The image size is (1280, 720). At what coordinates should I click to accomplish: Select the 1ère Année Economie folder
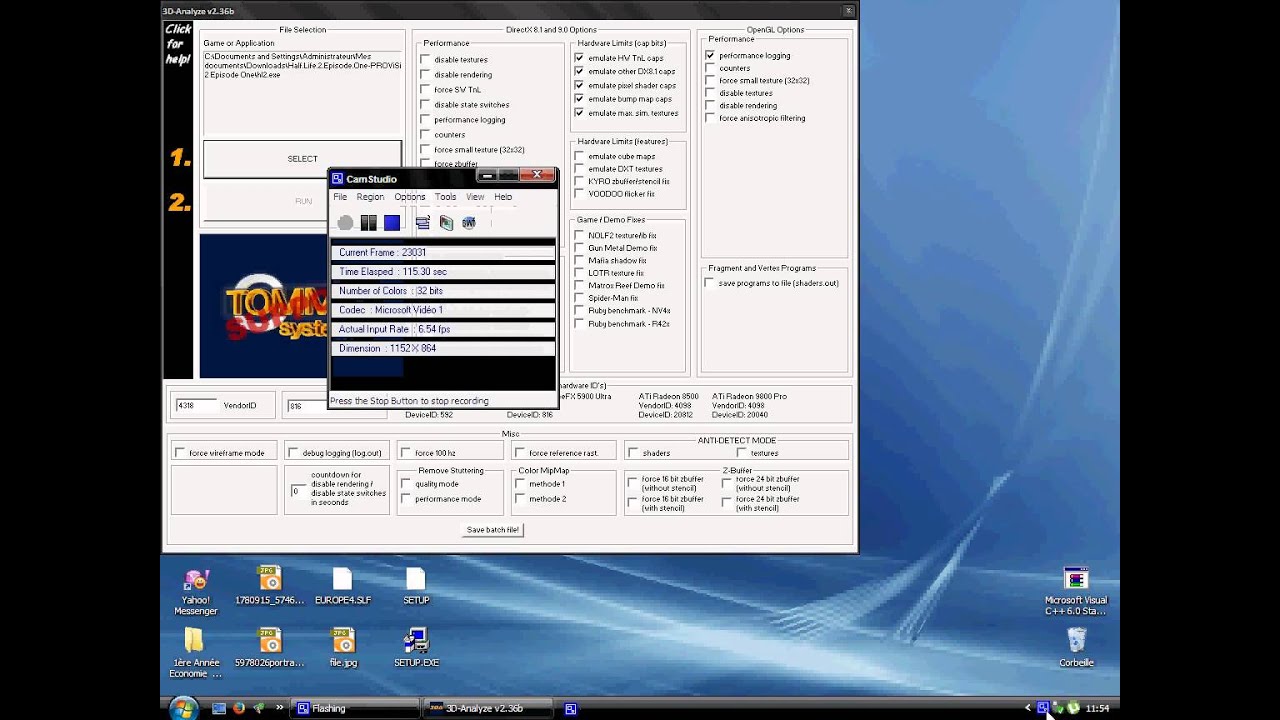tap(195, 653)
